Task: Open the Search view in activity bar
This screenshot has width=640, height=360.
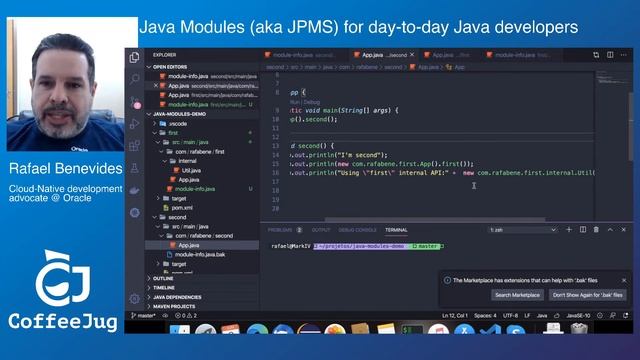Action: (134, 79)
